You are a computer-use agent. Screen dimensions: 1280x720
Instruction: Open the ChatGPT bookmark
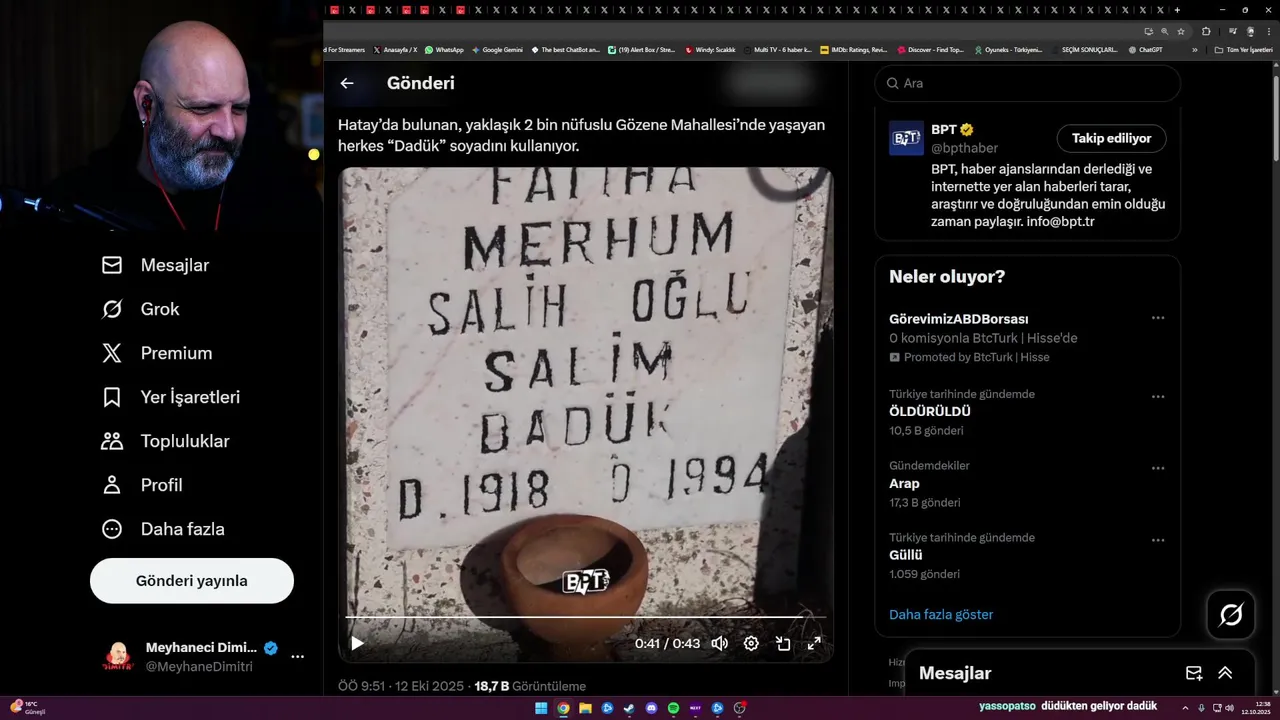pyautogui.click(x=1144, y=49)
